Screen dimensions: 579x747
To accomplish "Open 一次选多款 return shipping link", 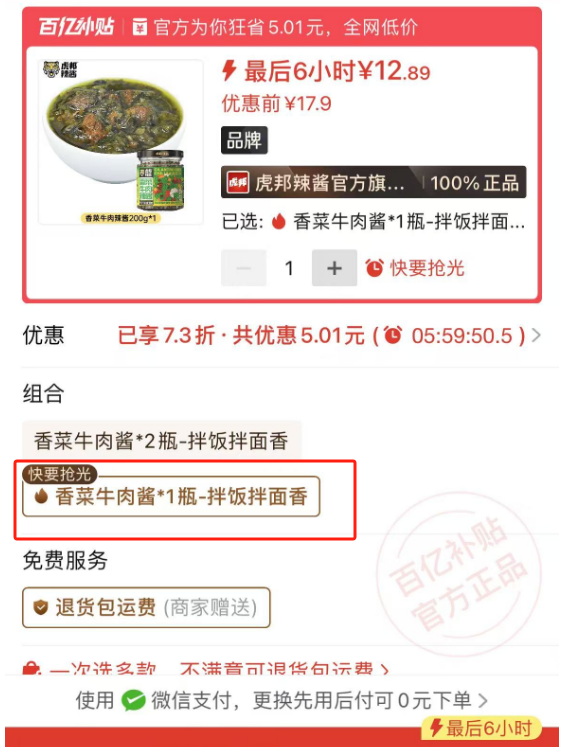I will point(206,668).
